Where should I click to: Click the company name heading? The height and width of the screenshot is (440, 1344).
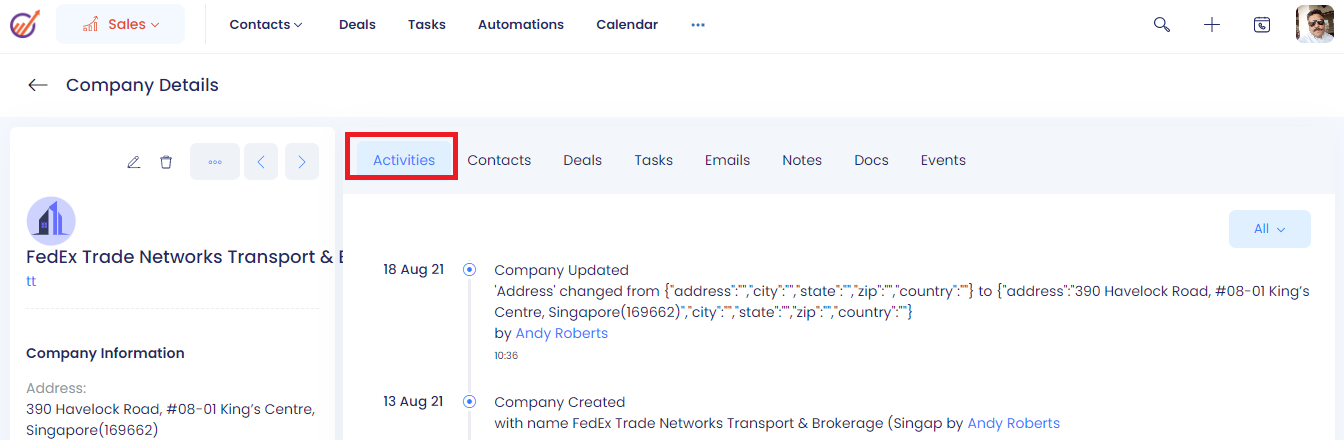pos(185,257)
